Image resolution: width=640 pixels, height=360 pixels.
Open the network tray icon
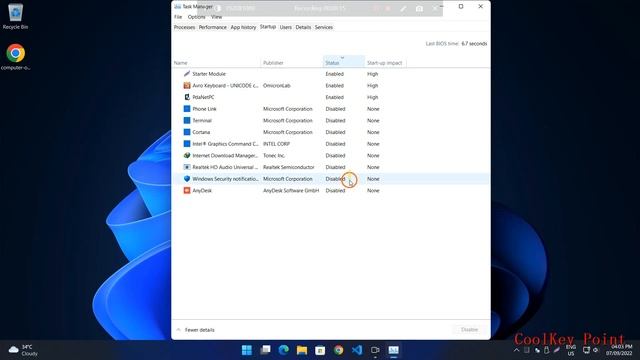(x=587, y=350)
